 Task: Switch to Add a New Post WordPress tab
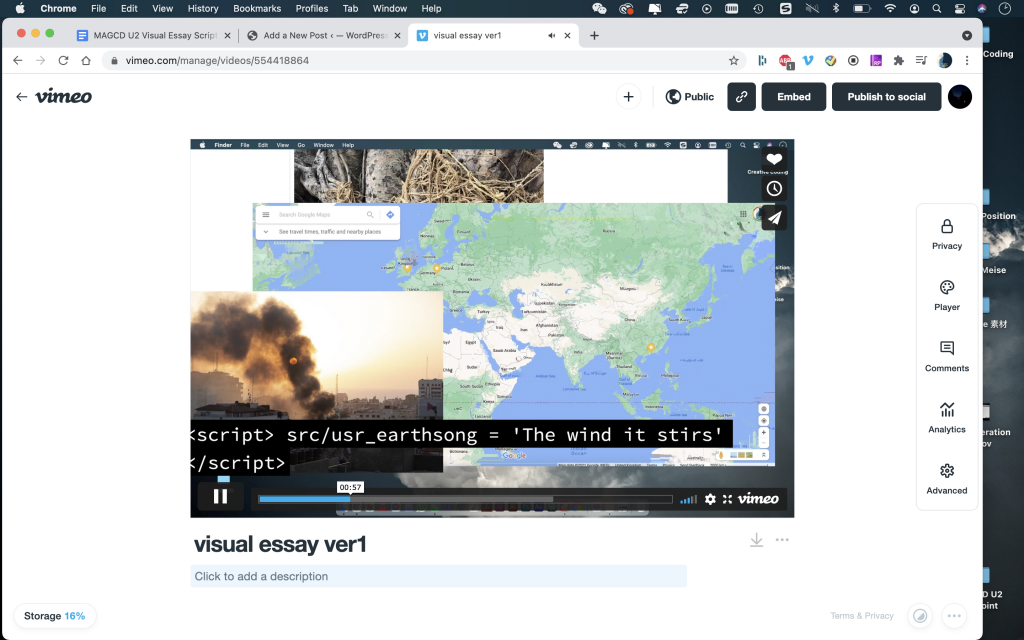pyautogui.click(x=325, y=35)
